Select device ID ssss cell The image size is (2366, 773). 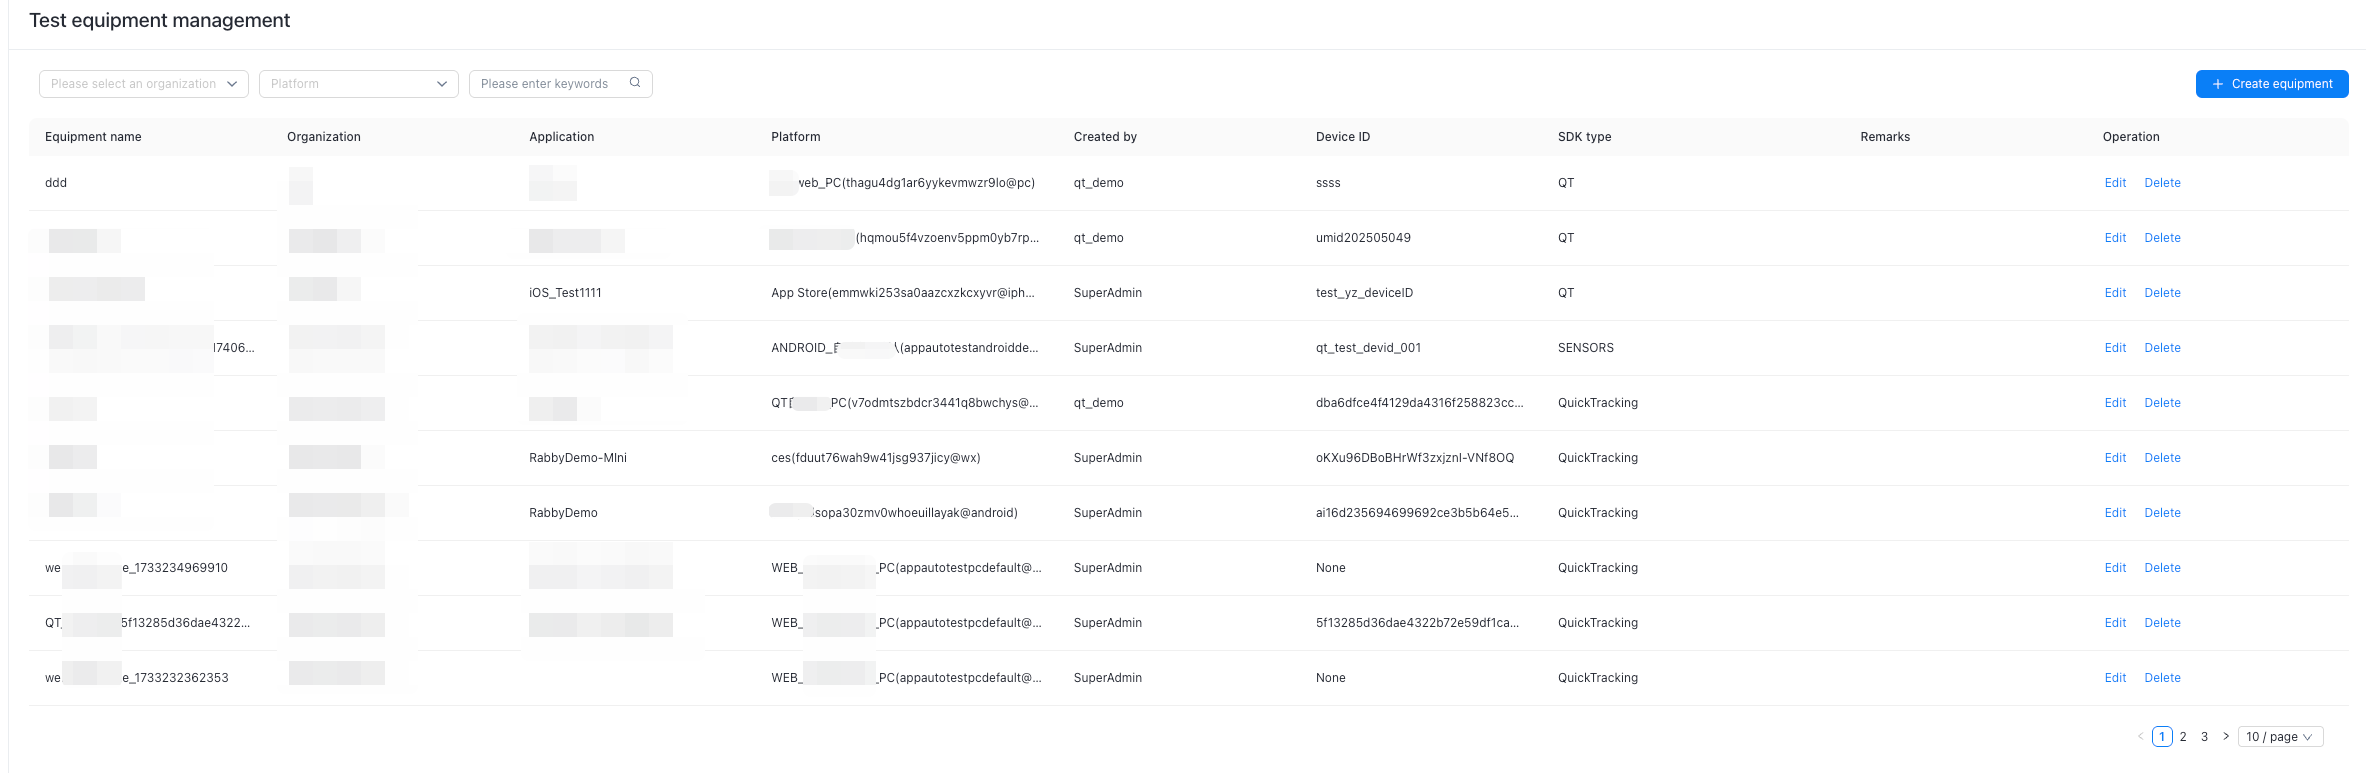1328,183
